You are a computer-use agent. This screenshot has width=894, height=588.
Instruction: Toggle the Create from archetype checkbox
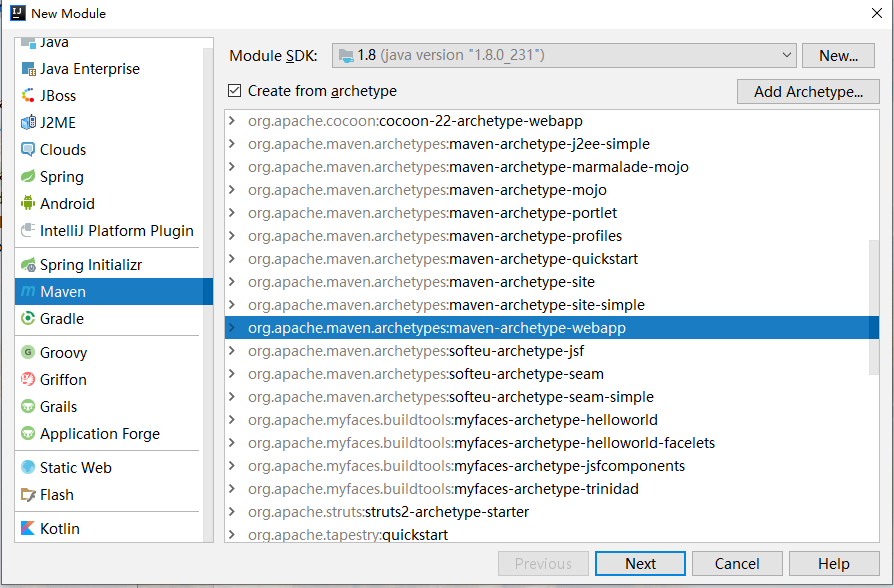[x=234, y=91]
